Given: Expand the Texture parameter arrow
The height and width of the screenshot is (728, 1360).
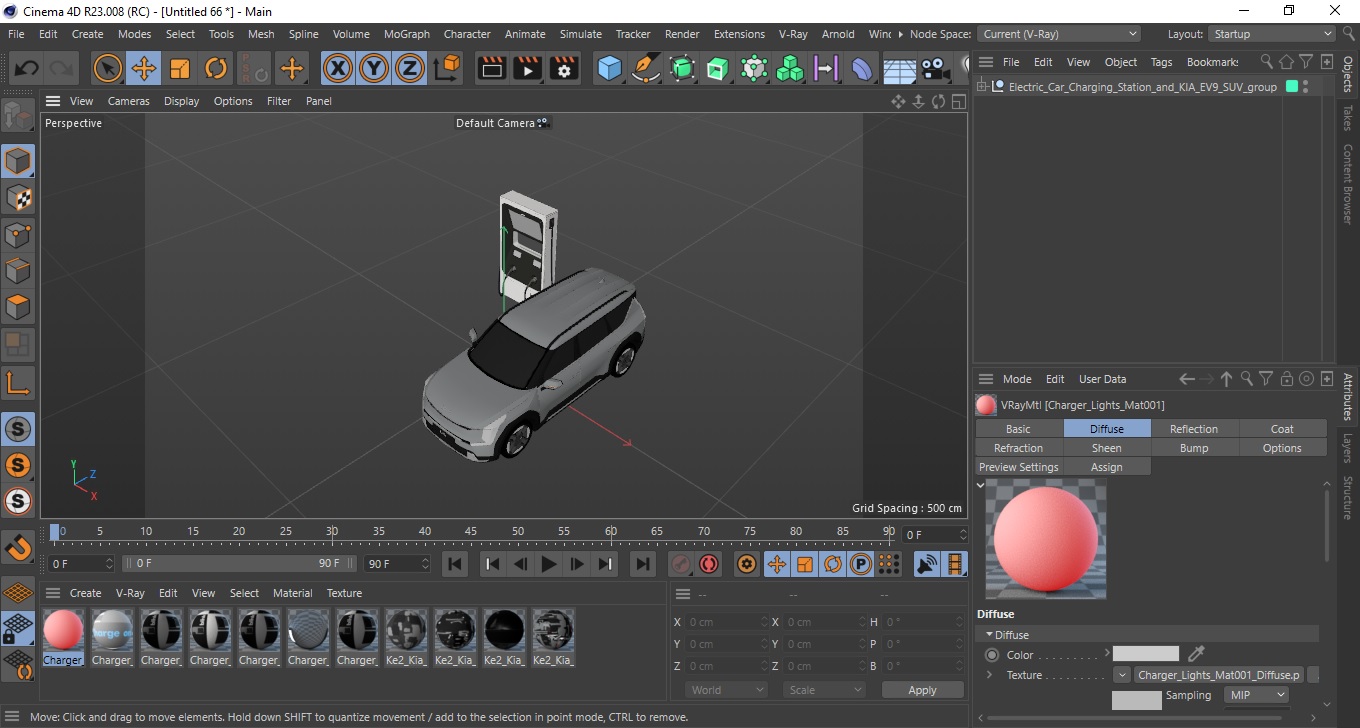Looking at the screenshot, I should pos(989,675).
